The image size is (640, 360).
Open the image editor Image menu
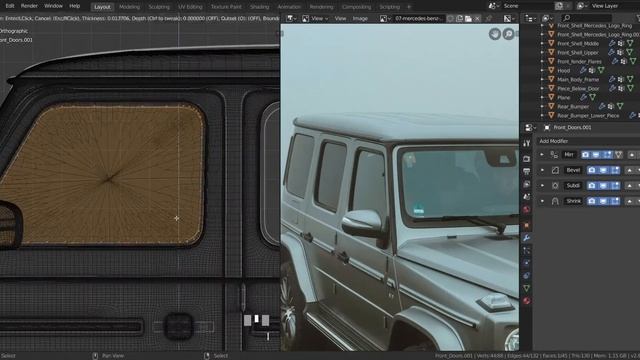click(360, 18)
